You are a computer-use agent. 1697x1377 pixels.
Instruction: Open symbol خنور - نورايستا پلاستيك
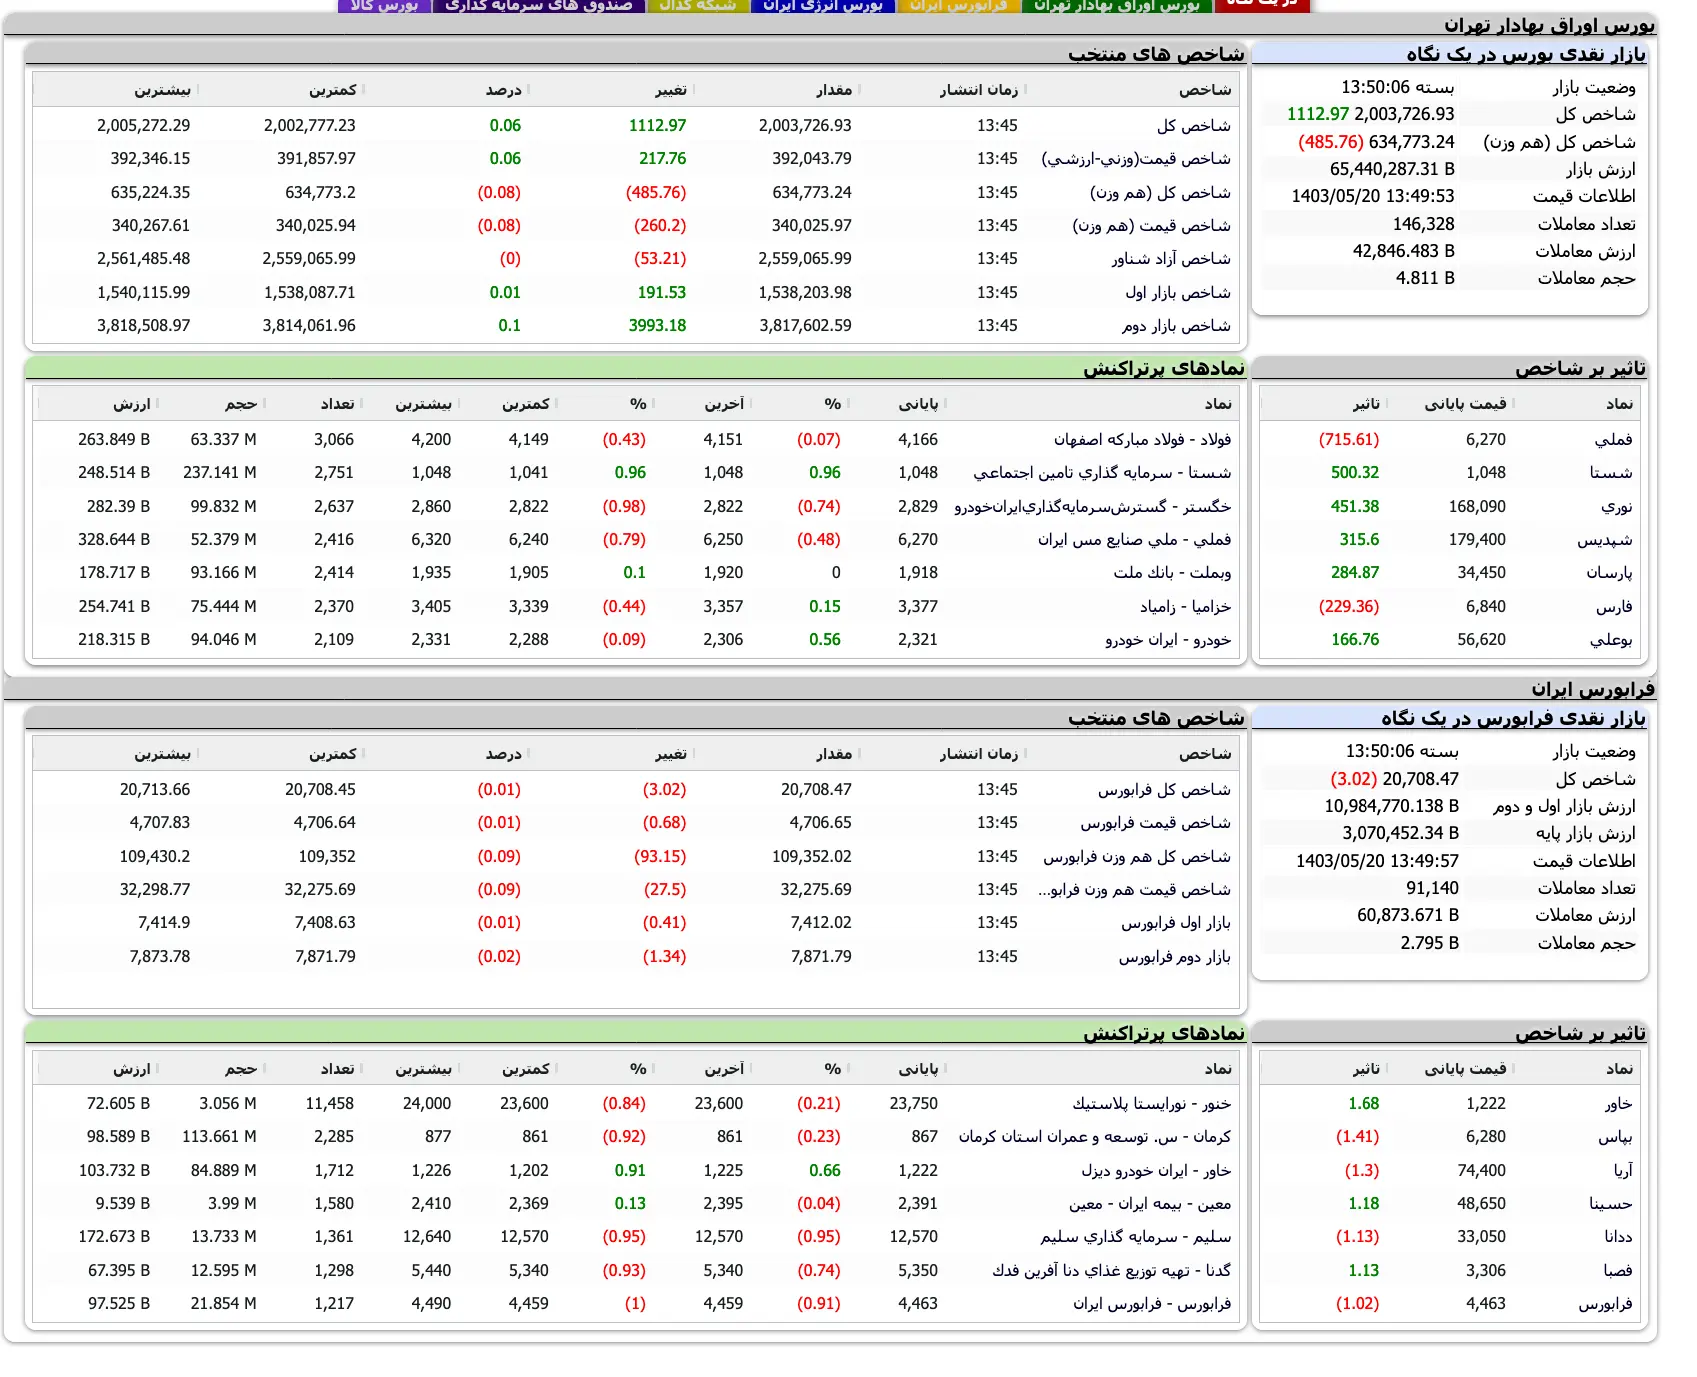tap(1152, 1103)
